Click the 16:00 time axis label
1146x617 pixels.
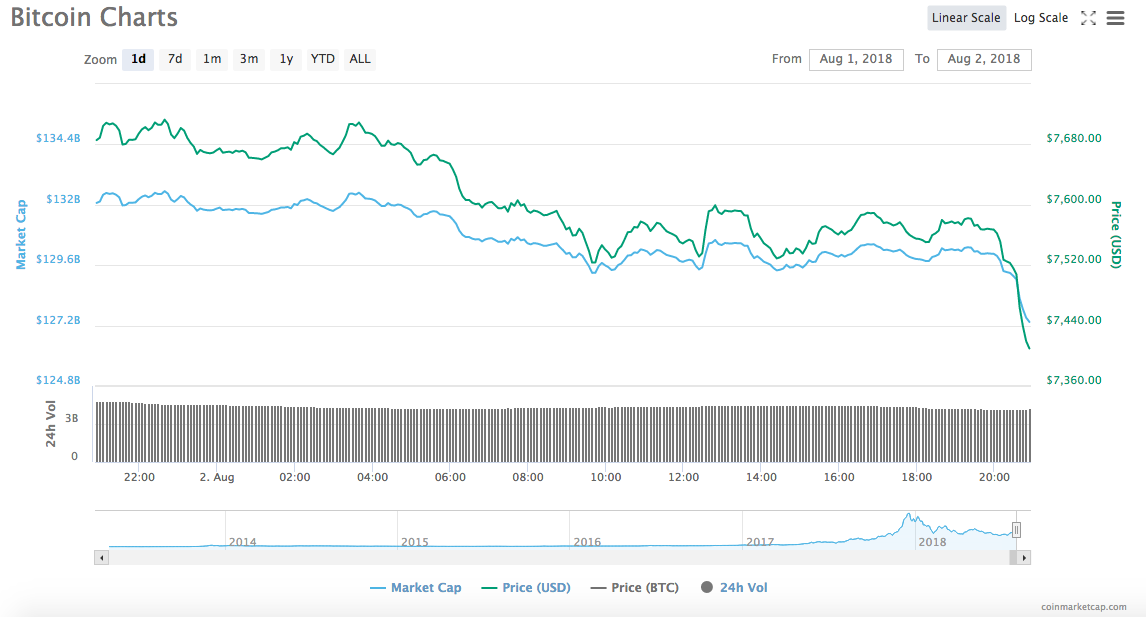coord(839,477)
